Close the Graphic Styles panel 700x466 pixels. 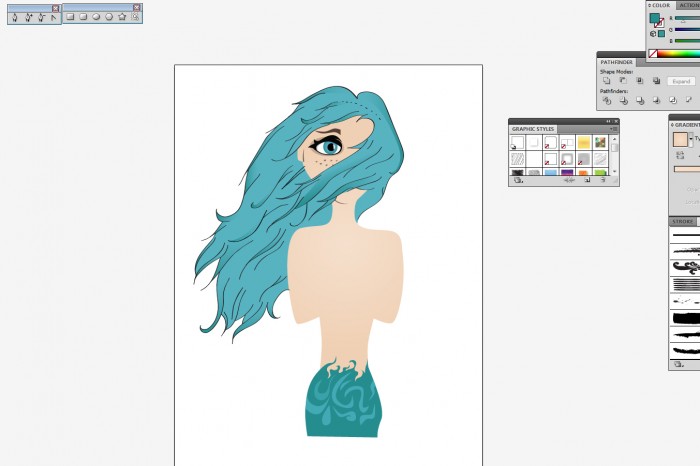[x=616, y=121]
